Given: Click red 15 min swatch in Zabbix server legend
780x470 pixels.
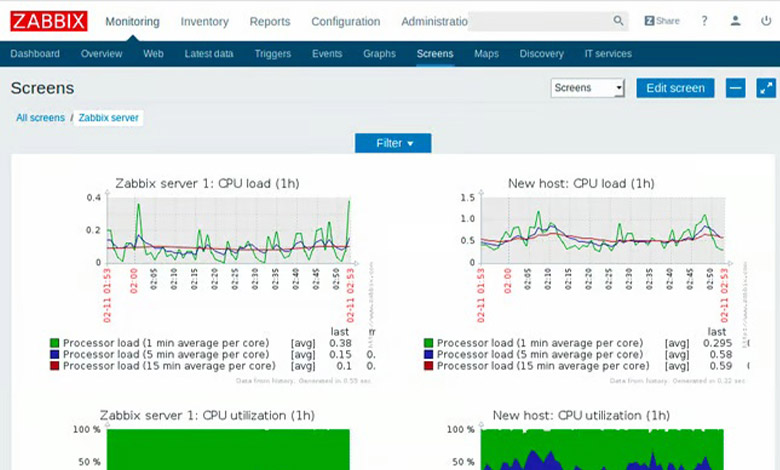Looking at the screenshot, I should pyautogui.click(x=55, y=366).
